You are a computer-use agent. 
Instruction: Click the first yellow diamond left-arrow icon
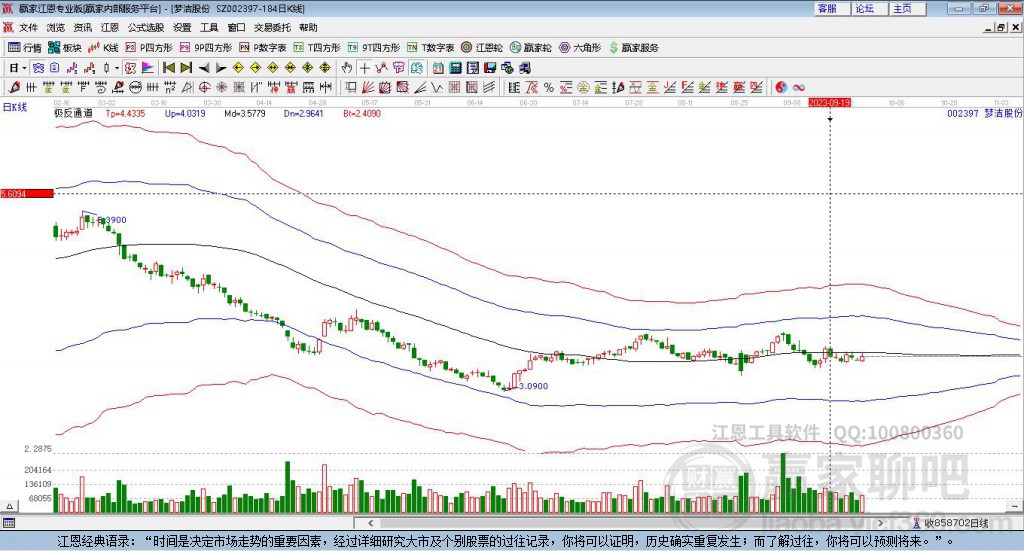[x=238, y=68]
